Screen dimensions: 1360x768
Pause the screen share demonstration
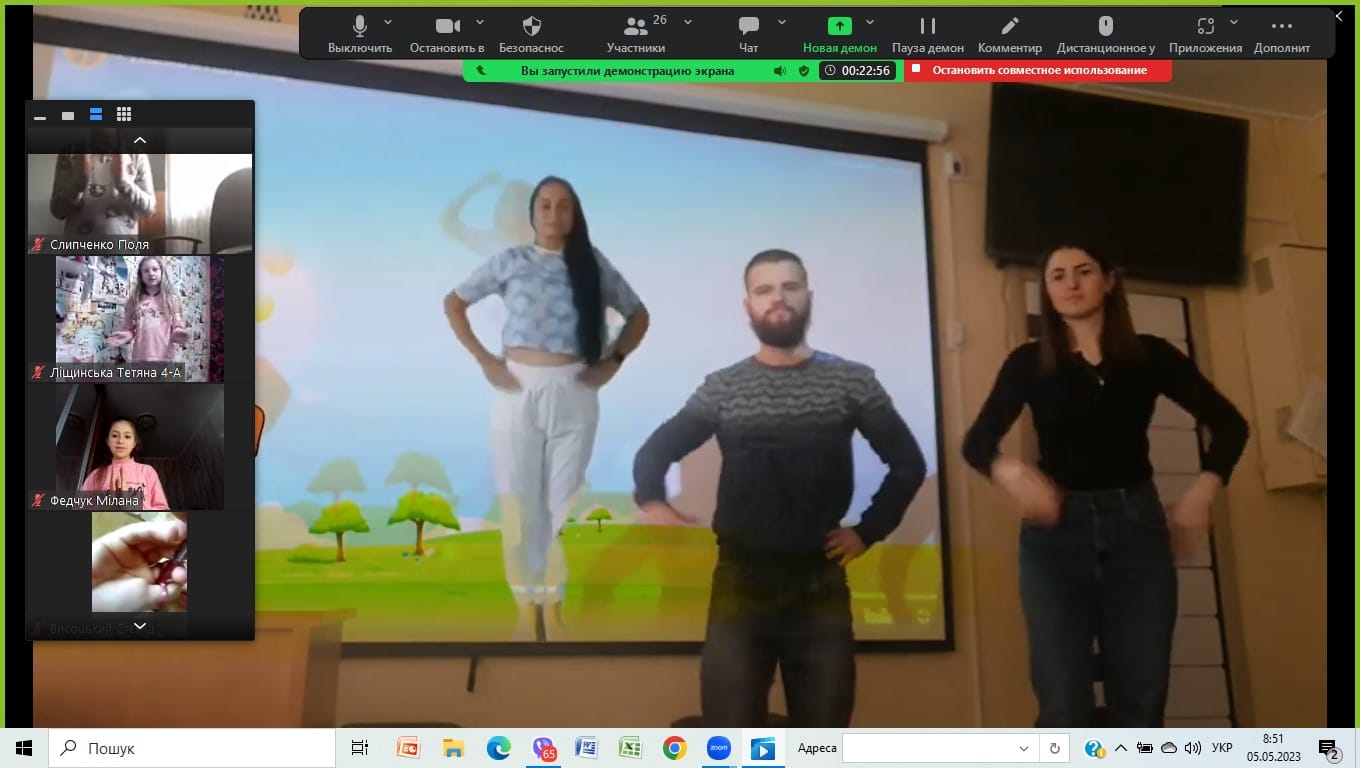(928, 26)
